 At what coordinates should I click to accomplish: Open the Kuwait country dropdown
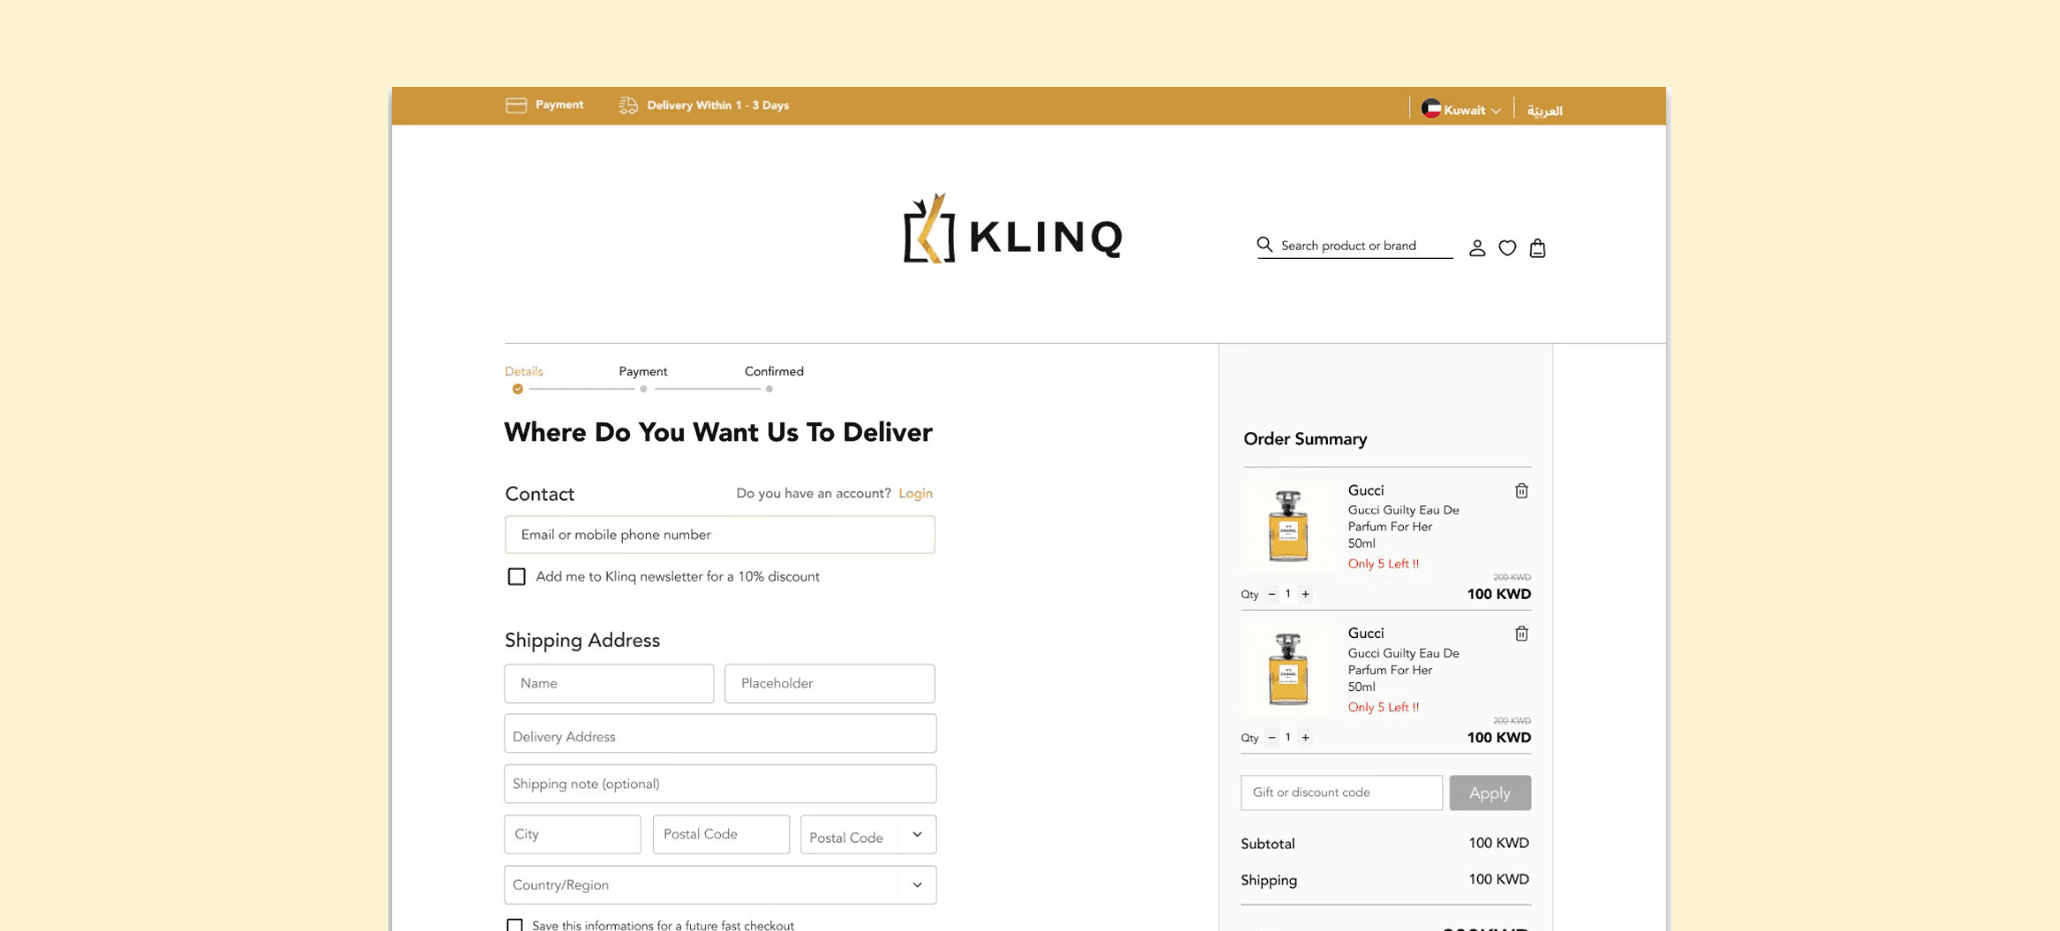click(1462, 110)
